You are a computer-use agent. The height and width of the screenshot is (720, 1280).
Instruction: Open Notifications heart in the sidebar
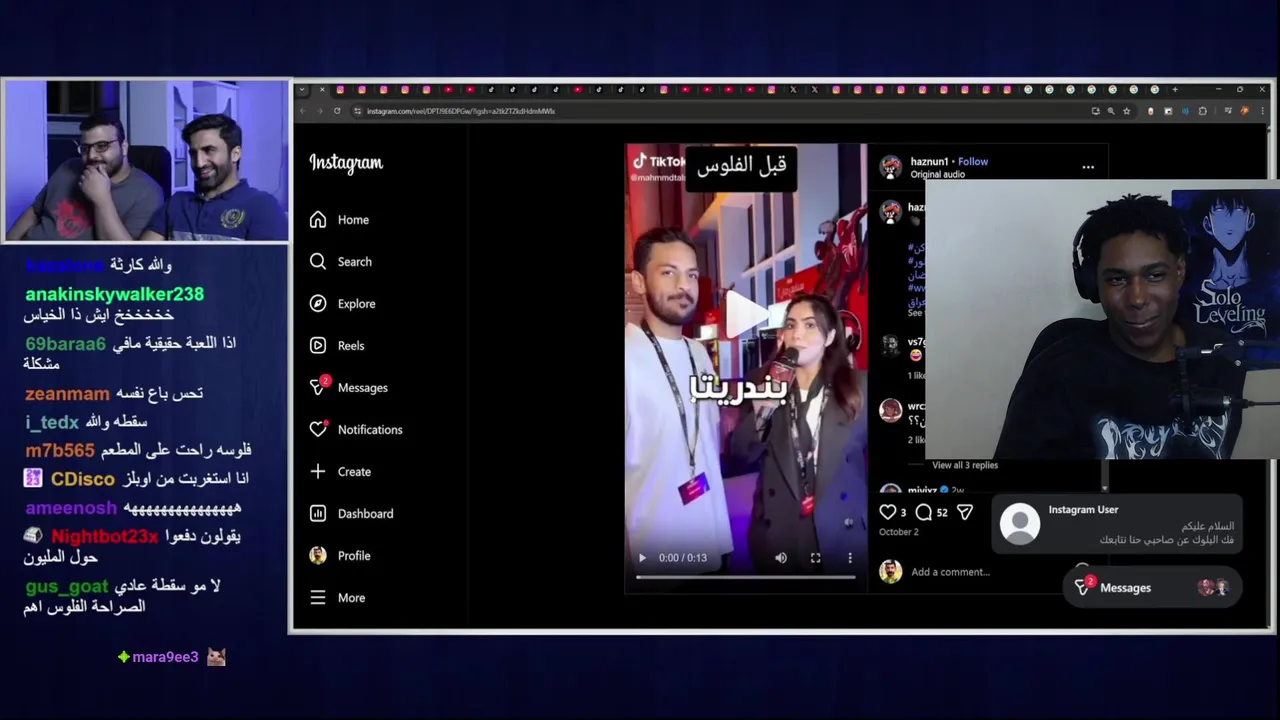coord(356,430)
